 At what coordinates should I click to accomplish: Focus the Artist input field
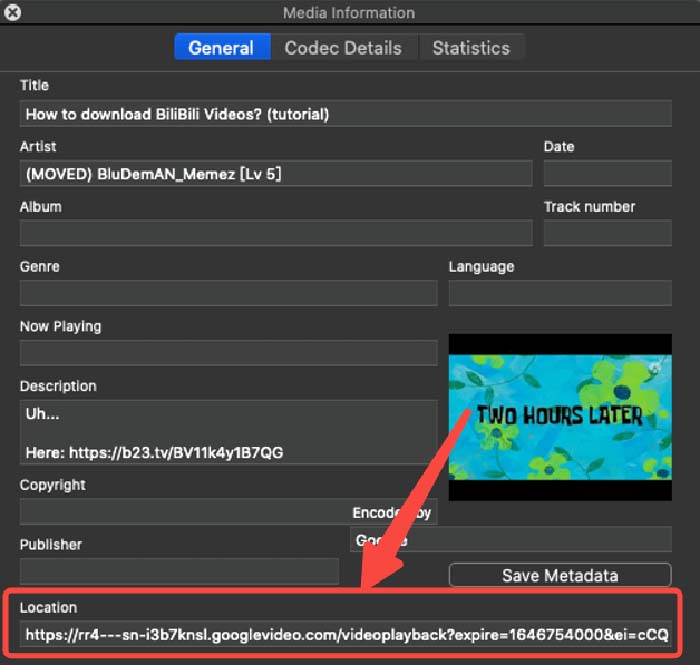click(275, 174)
